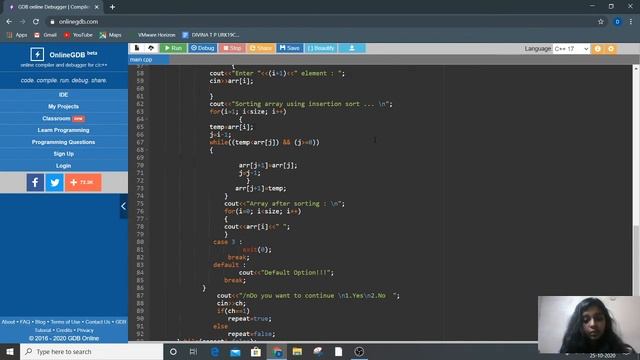Viewport: 640px width, 360px height.
Task: Open Classroom in the sidebar
Action: [x=63, y=118]
